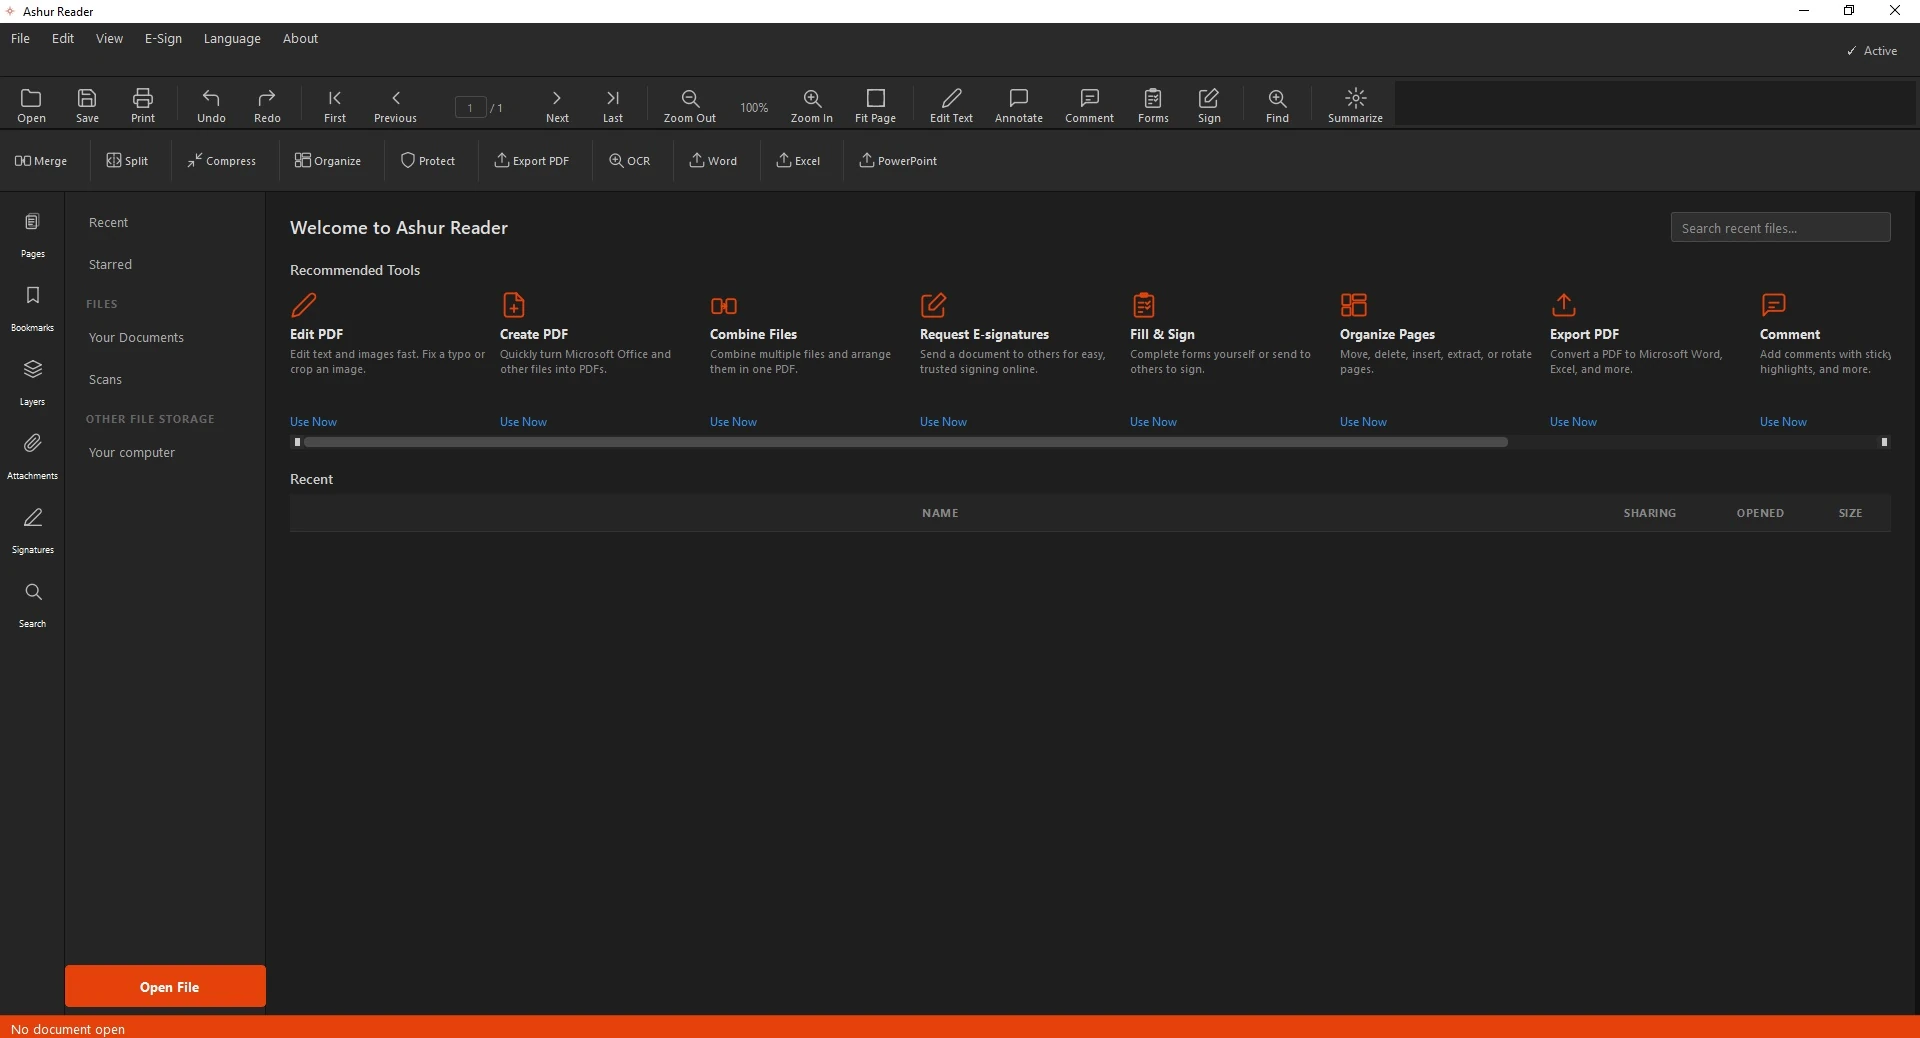The width and height of the screenshot is (1920, 1038).
Task: Click the 100% zoom level value
Action: [x=754, y=108]
